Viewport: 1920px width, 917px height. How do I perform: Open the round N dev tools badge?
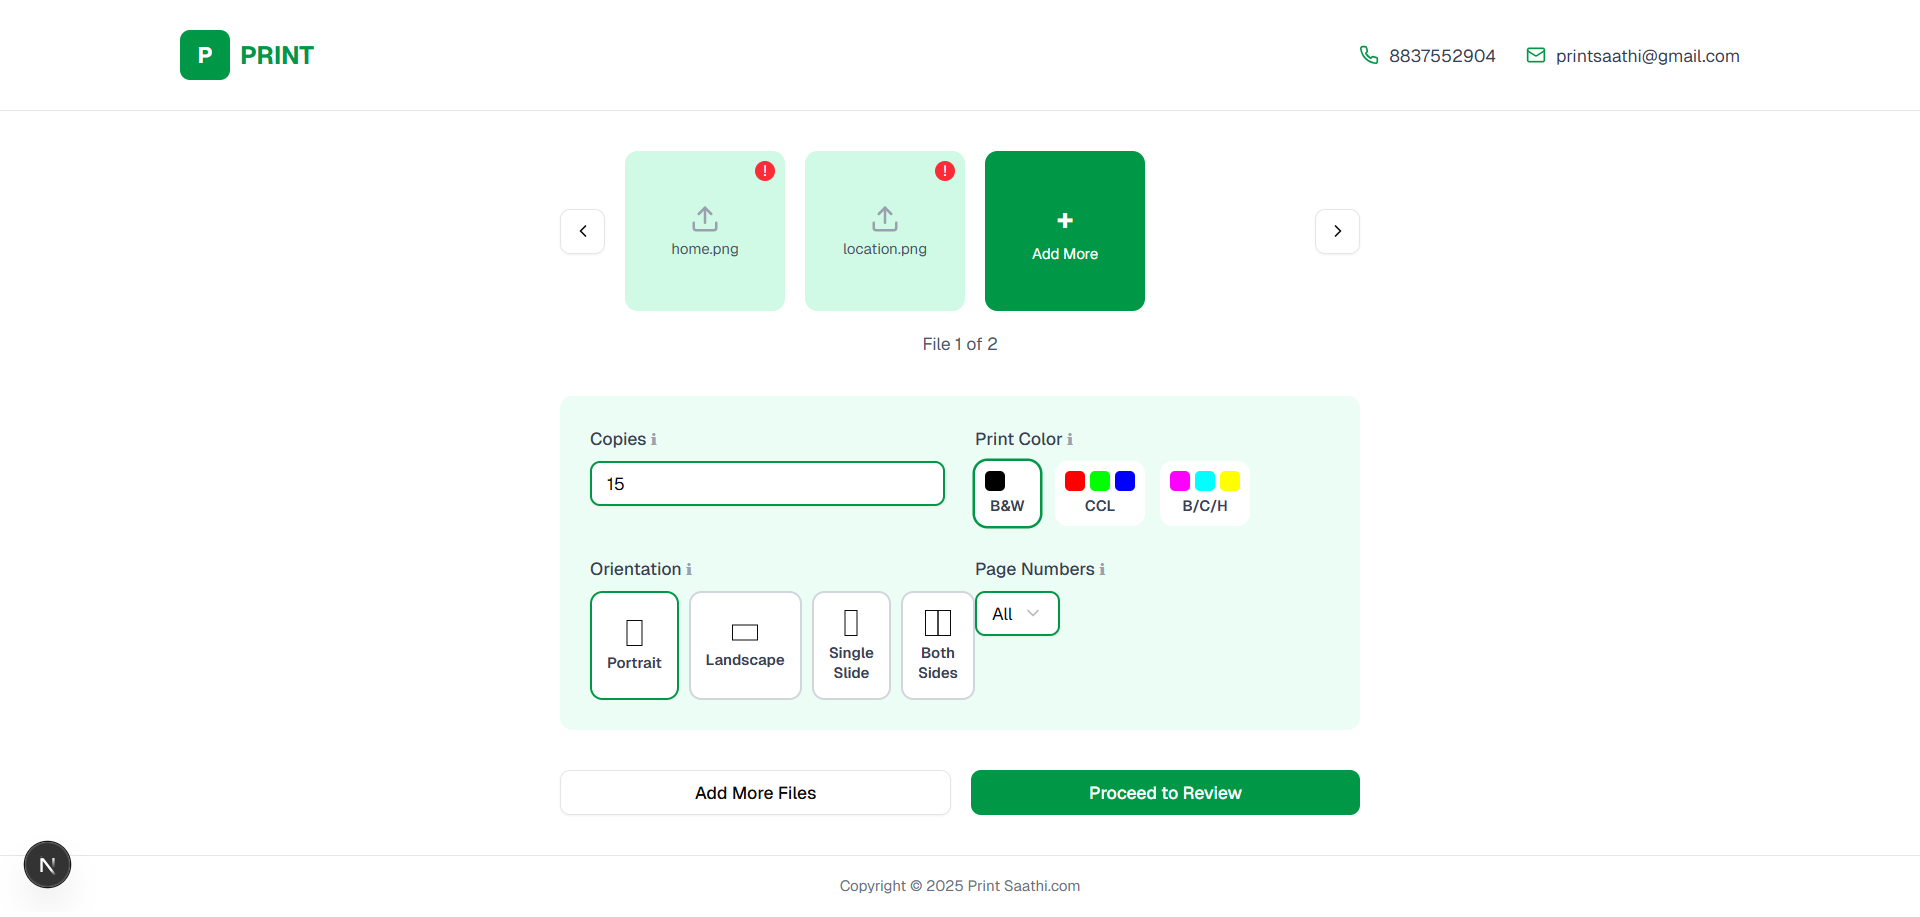(x=47, y=865)
